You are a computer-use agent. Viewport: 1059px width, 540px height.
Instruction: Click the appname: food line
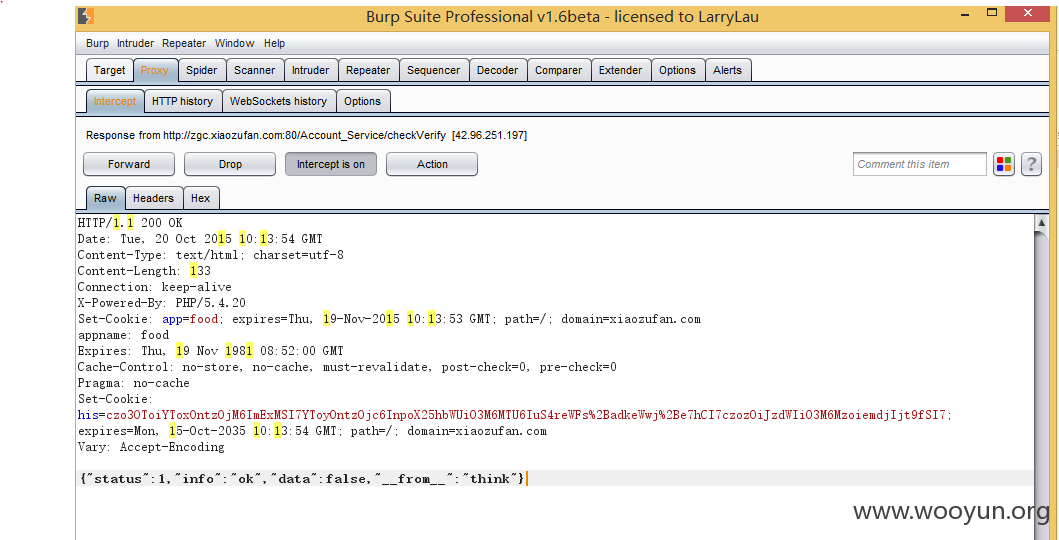[x=124, y=335]
